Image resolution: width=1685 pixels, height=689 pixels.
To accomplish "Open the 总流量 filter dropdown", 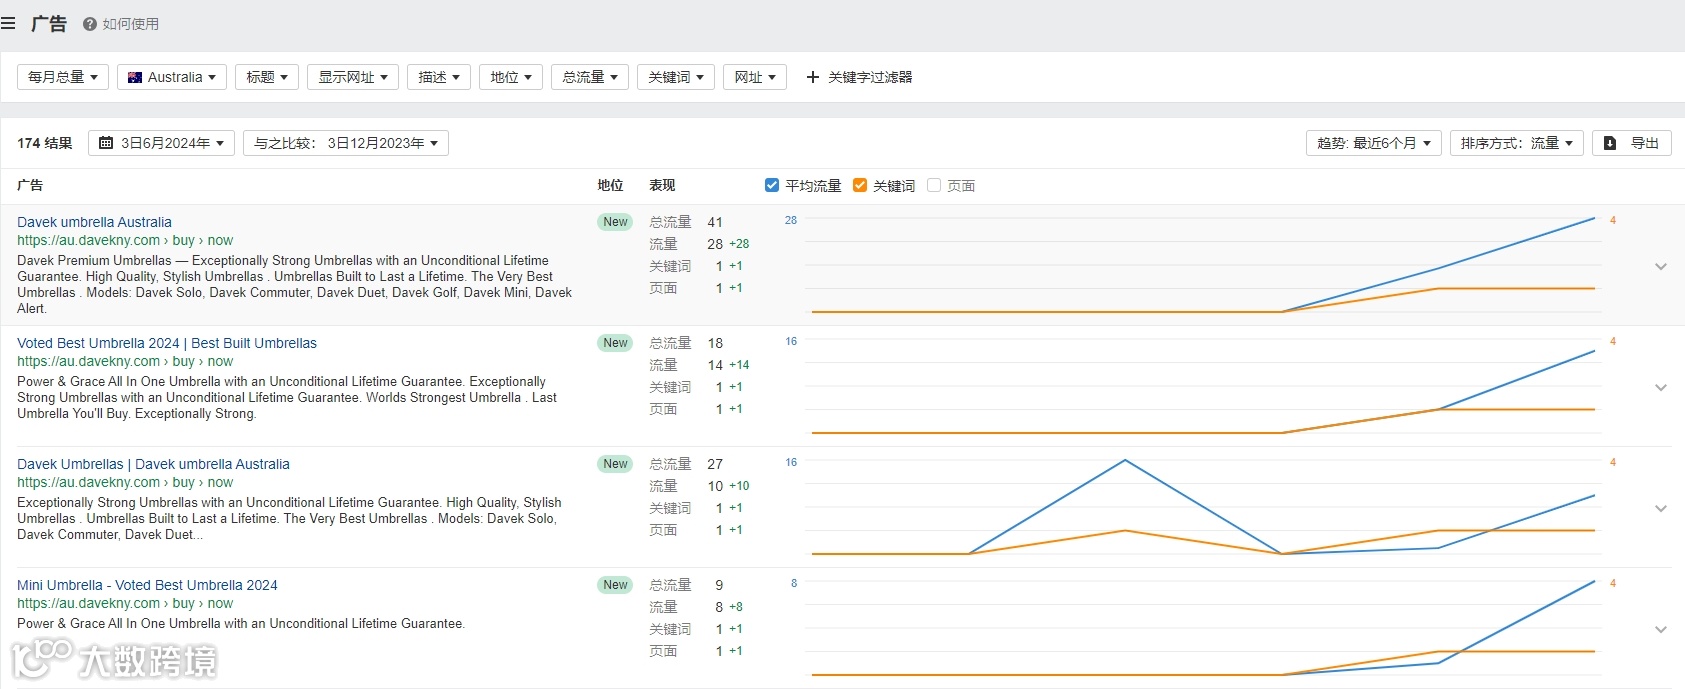I will point(590,77).
